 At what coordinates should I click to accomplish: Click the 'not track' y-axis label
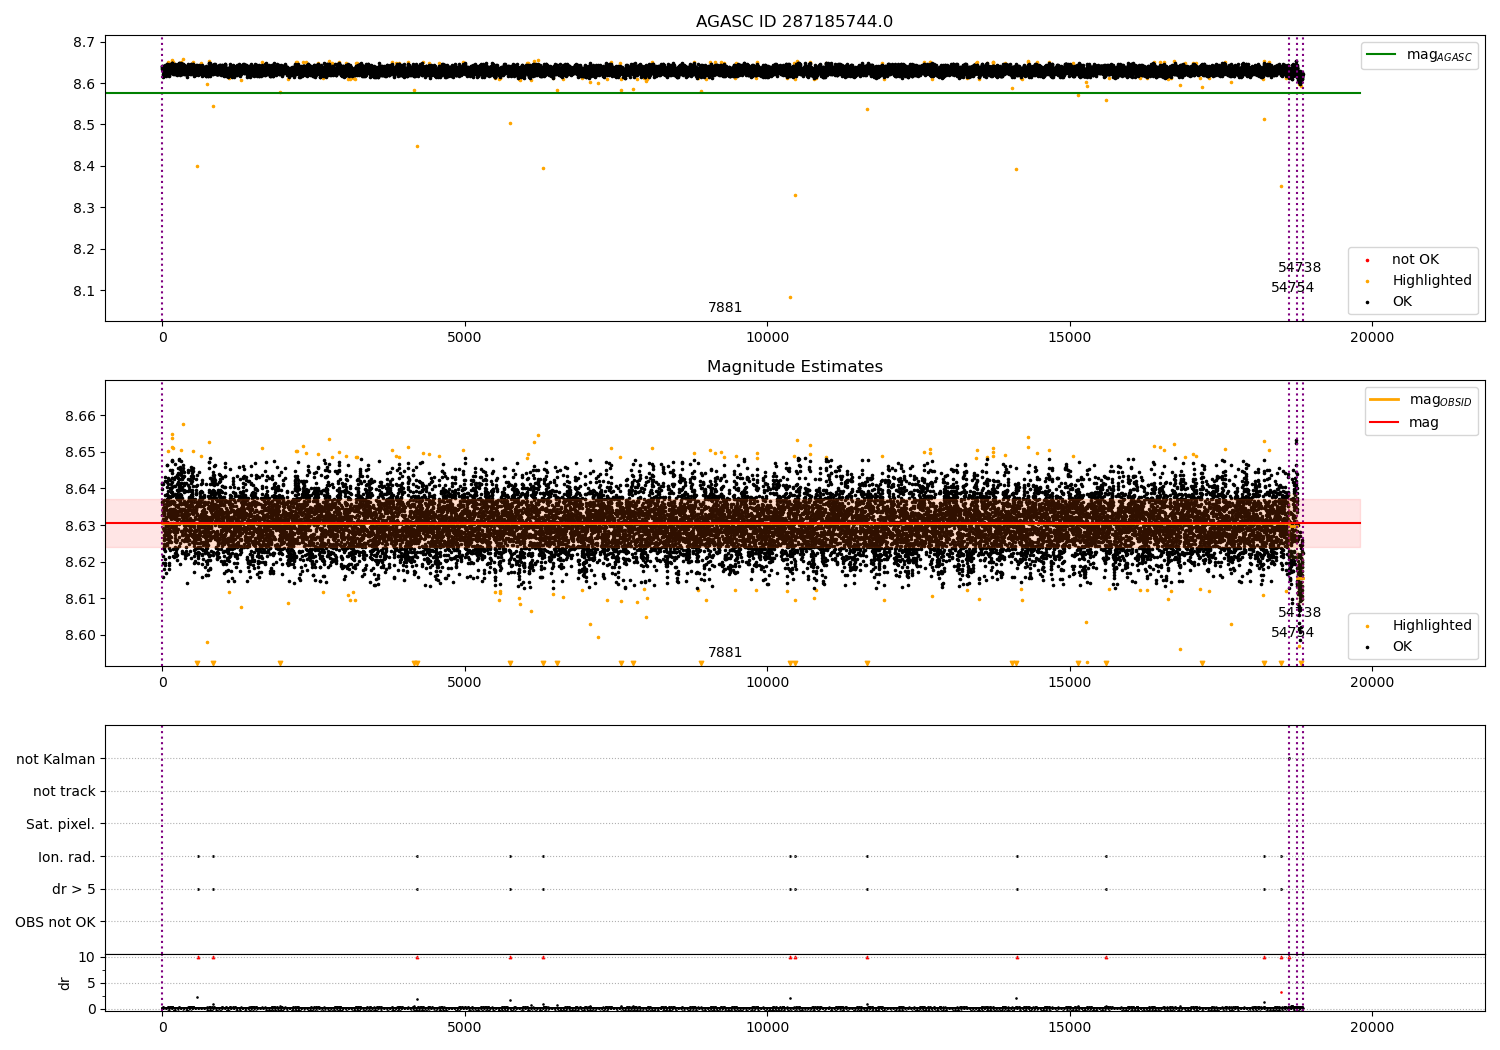point(64,791)
